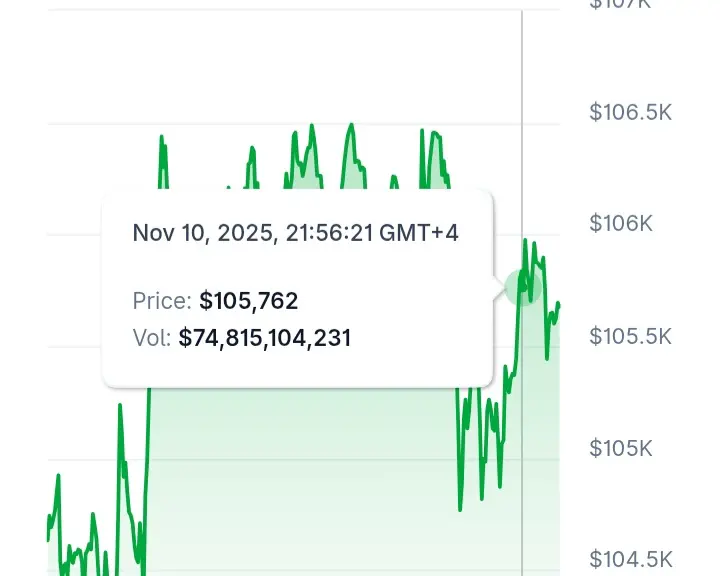Click the $106K y-axis label
The width and height of the screenshot is (720, 576).
point(621,223)
